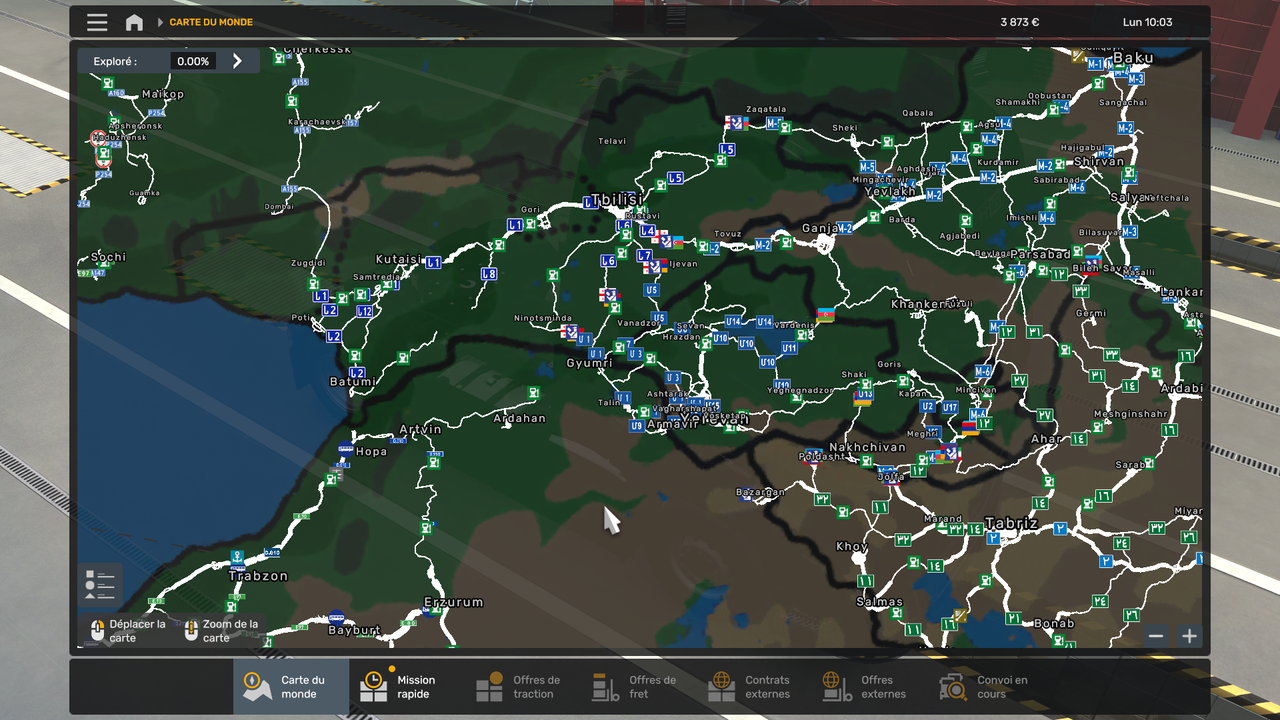Screen dimensions: 1280x720
Task: Click the Azerbaijani flag icon near Vardenis
Action: 825,315
